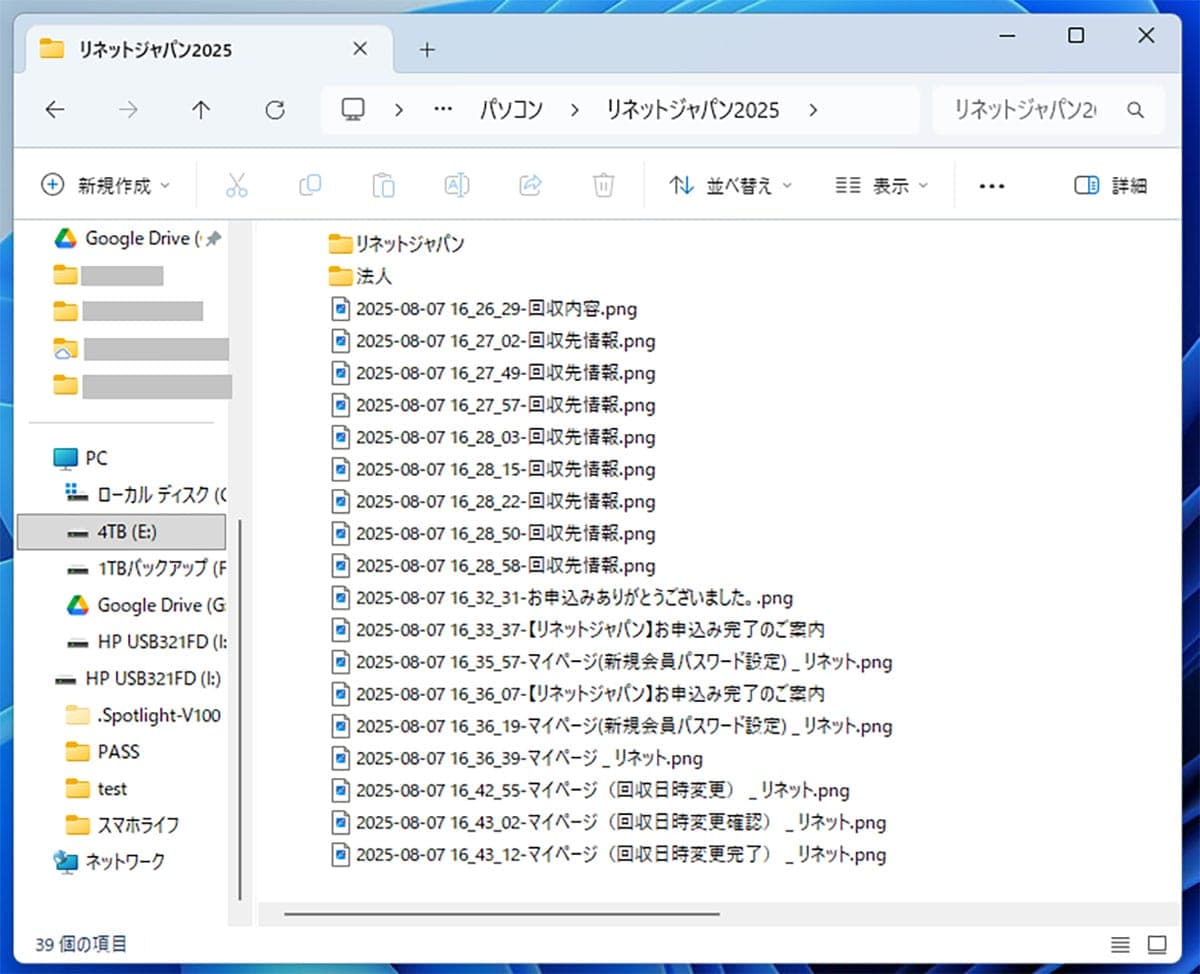Select ローカル ディスク drive
Screen dimensions: 1200x974
tap(145, 494)
